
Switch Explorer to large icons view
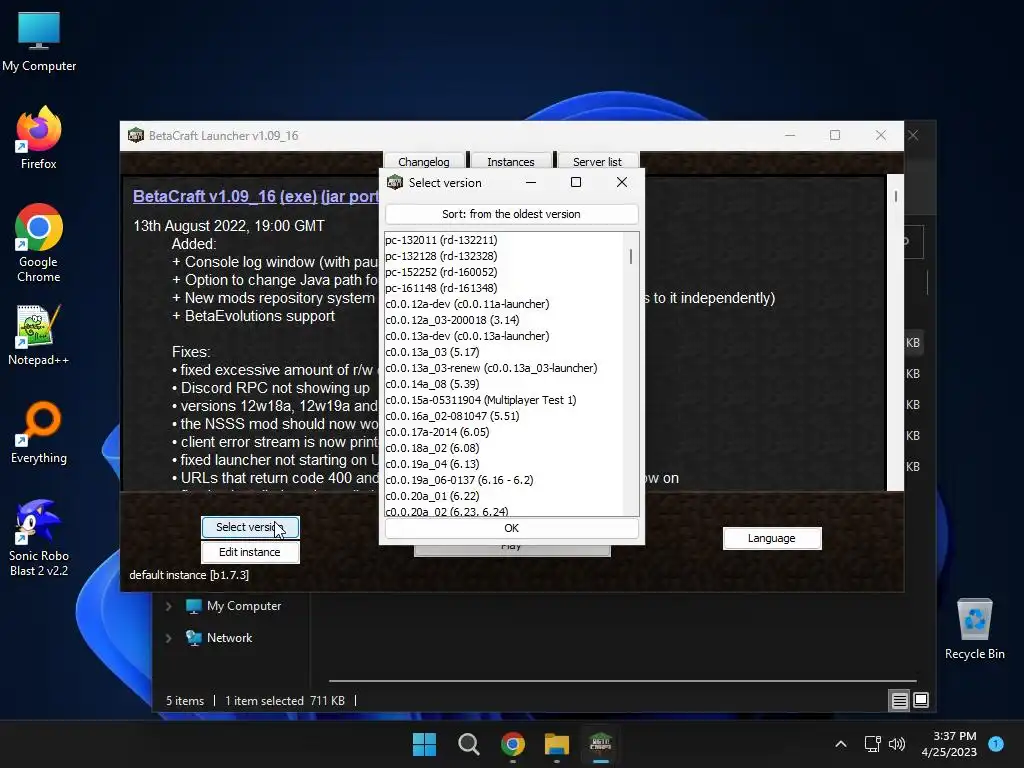[x=921, y=700]
